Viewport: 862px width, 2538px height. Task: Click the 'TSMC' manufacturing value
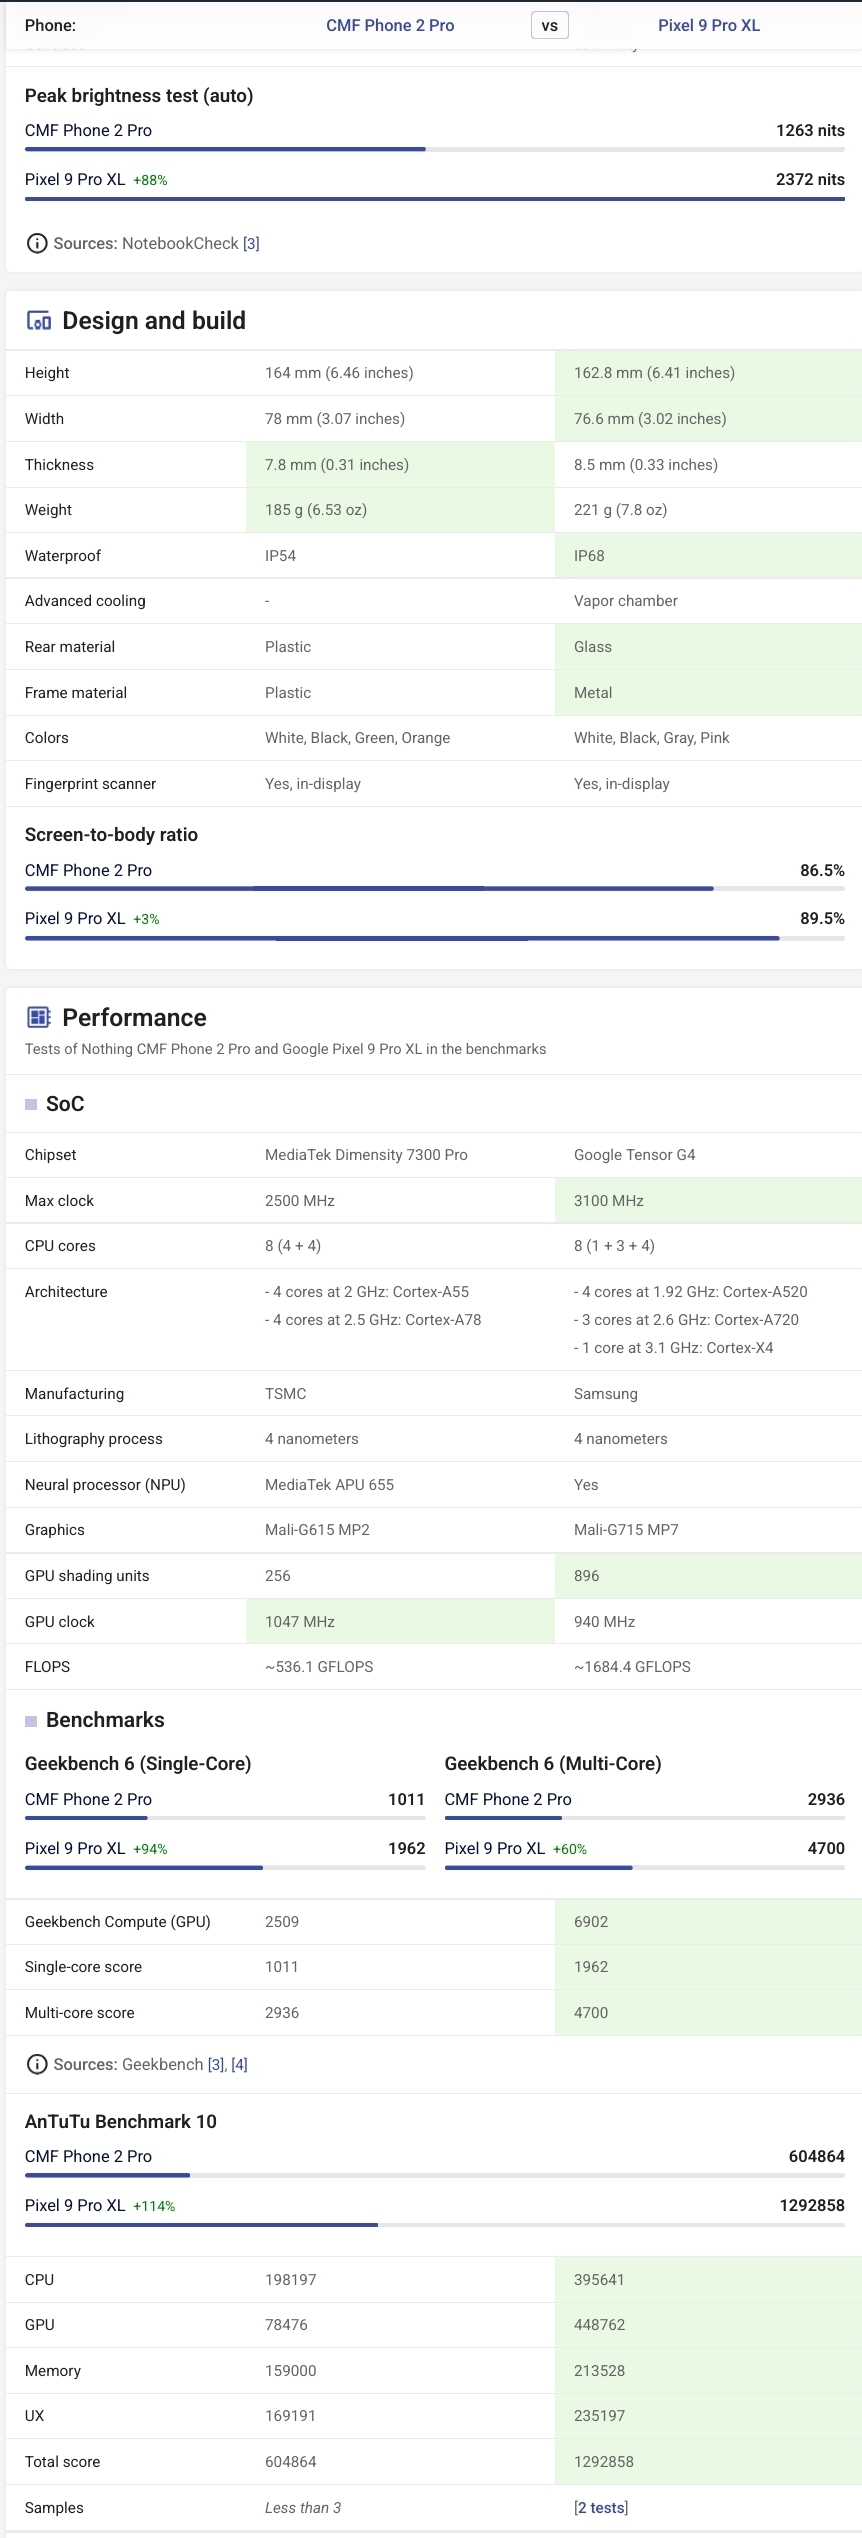pyautogui.click(x=286, y=1394)
